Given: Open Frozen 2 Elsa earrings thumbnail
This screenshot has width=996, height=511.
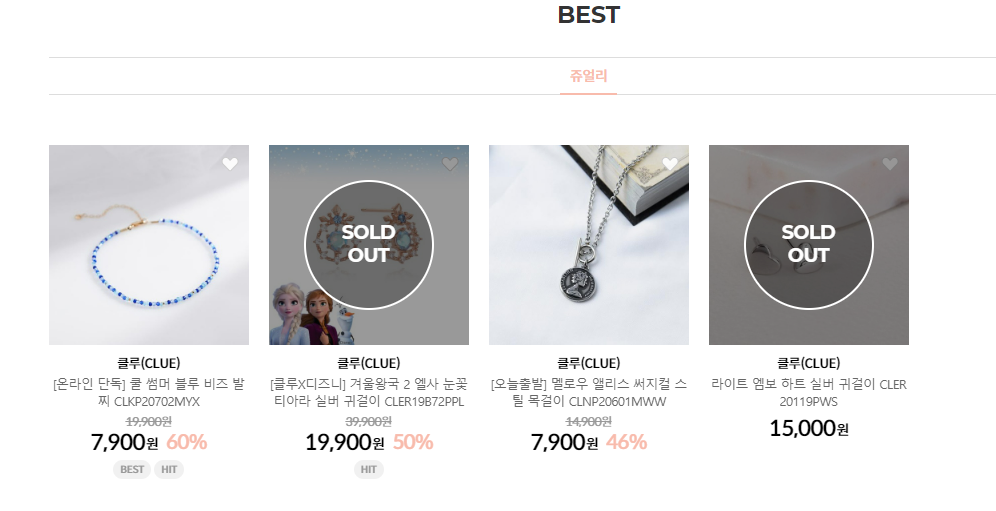Looking at the screenshot, I should click(369, 245).
